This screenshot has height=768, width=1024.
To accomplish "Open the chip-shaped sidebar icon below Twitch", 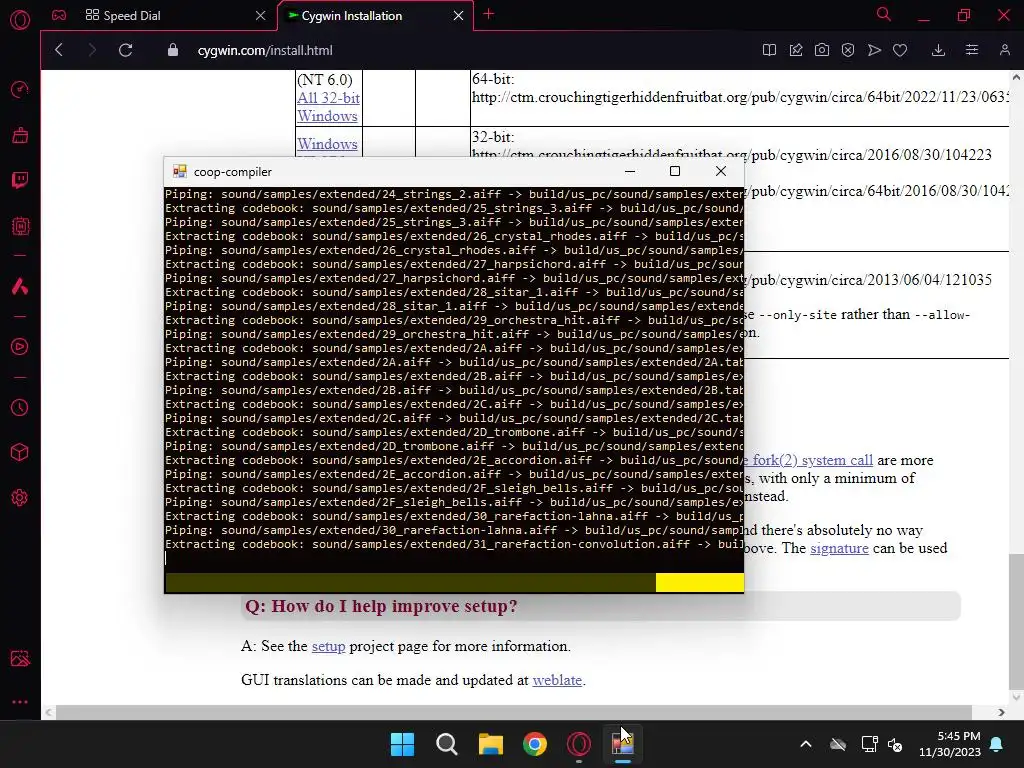I will point(20,226).
